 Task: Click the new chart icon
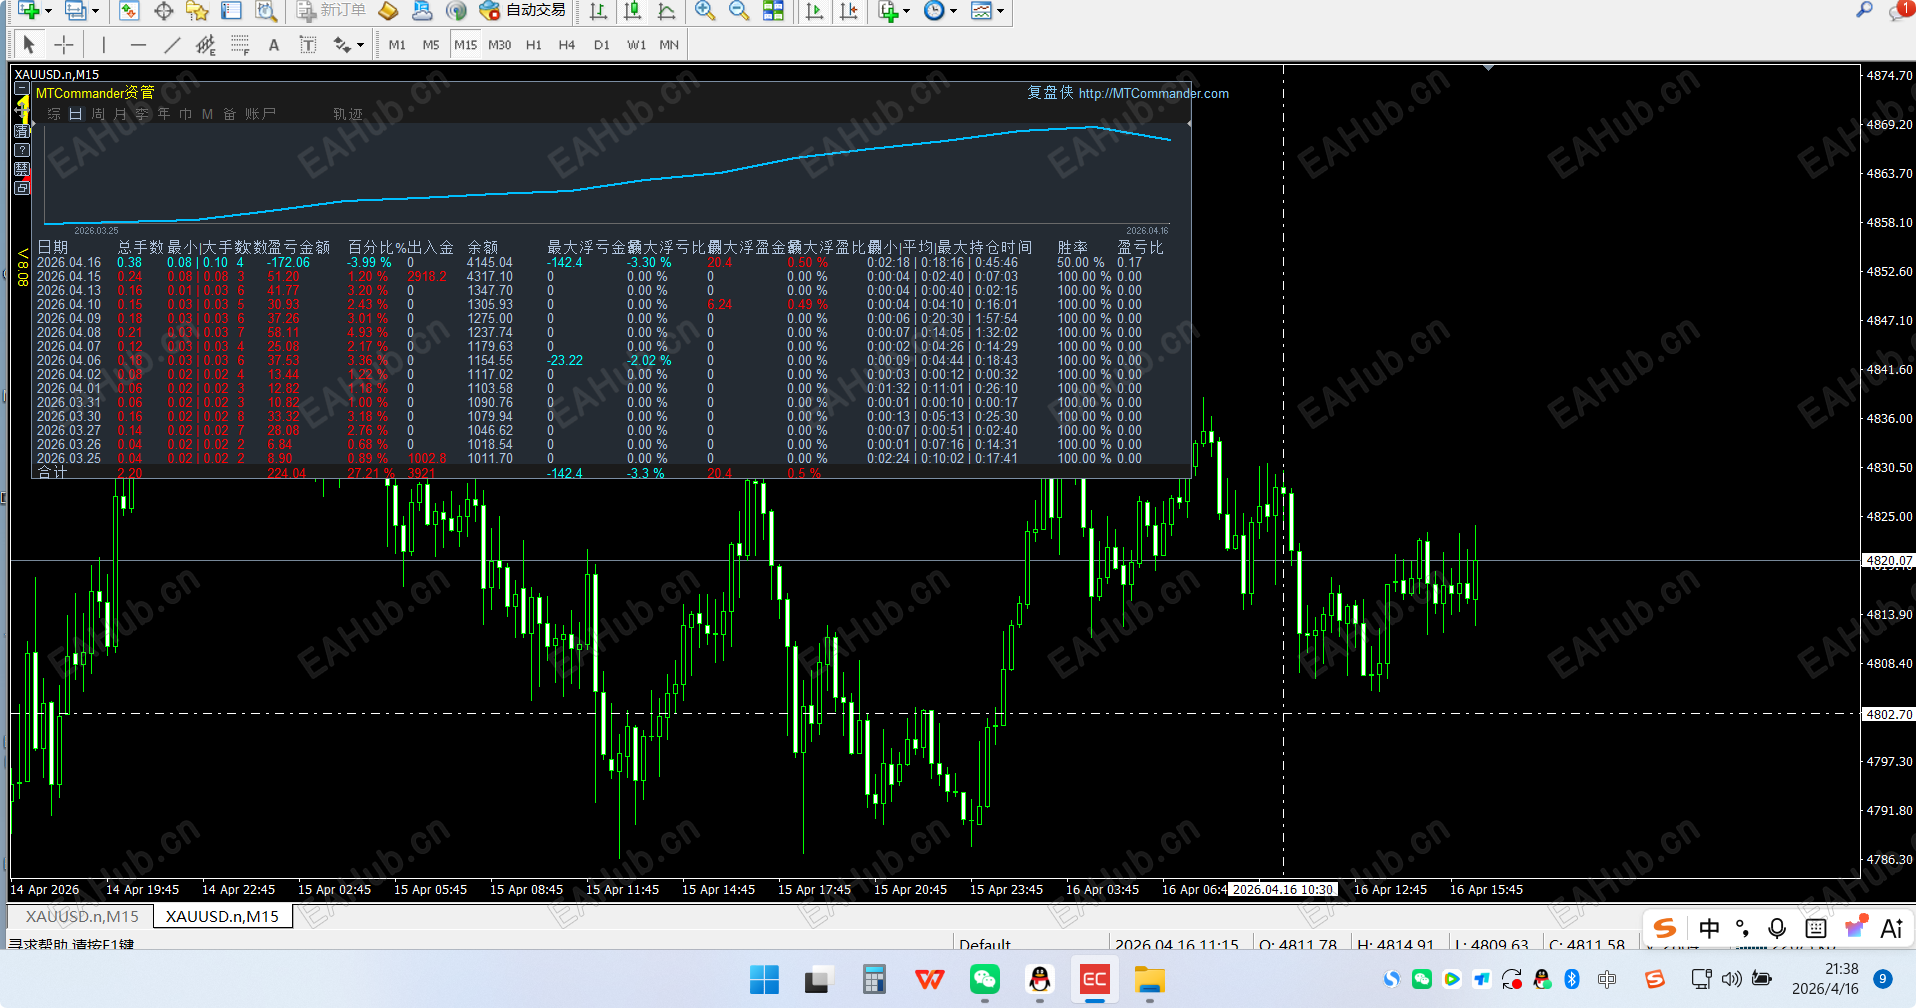pyautogui.click(x=29, y=10)
